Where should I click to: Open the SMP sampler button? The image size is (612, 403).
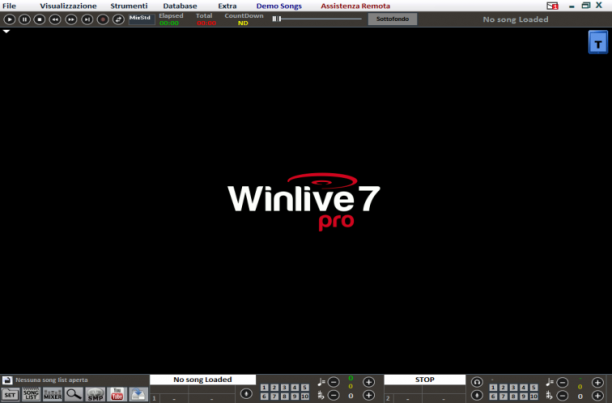[x=95, y=394]
